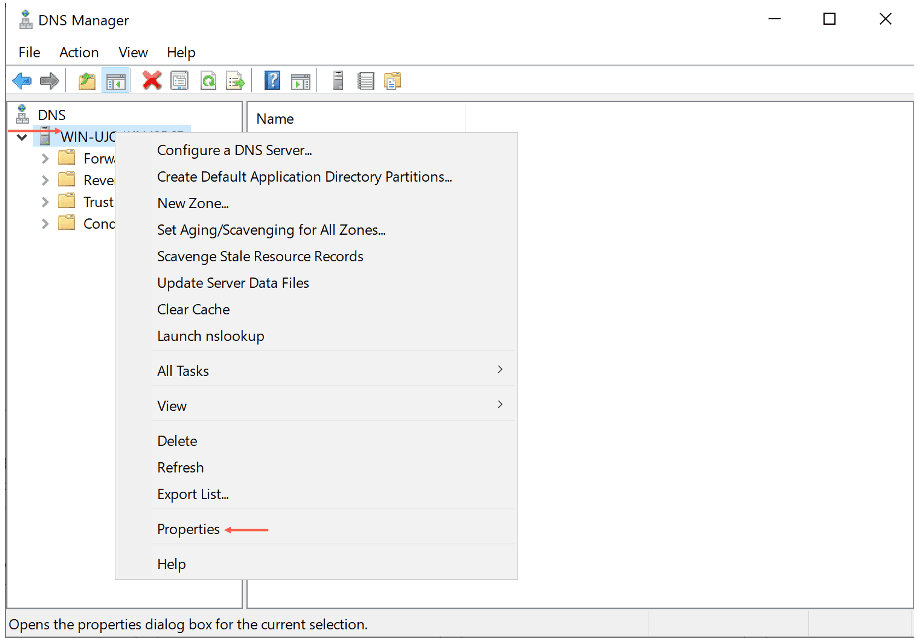Click the Properties icon in the toolbar
918x638 pixels.
(180, 81)
